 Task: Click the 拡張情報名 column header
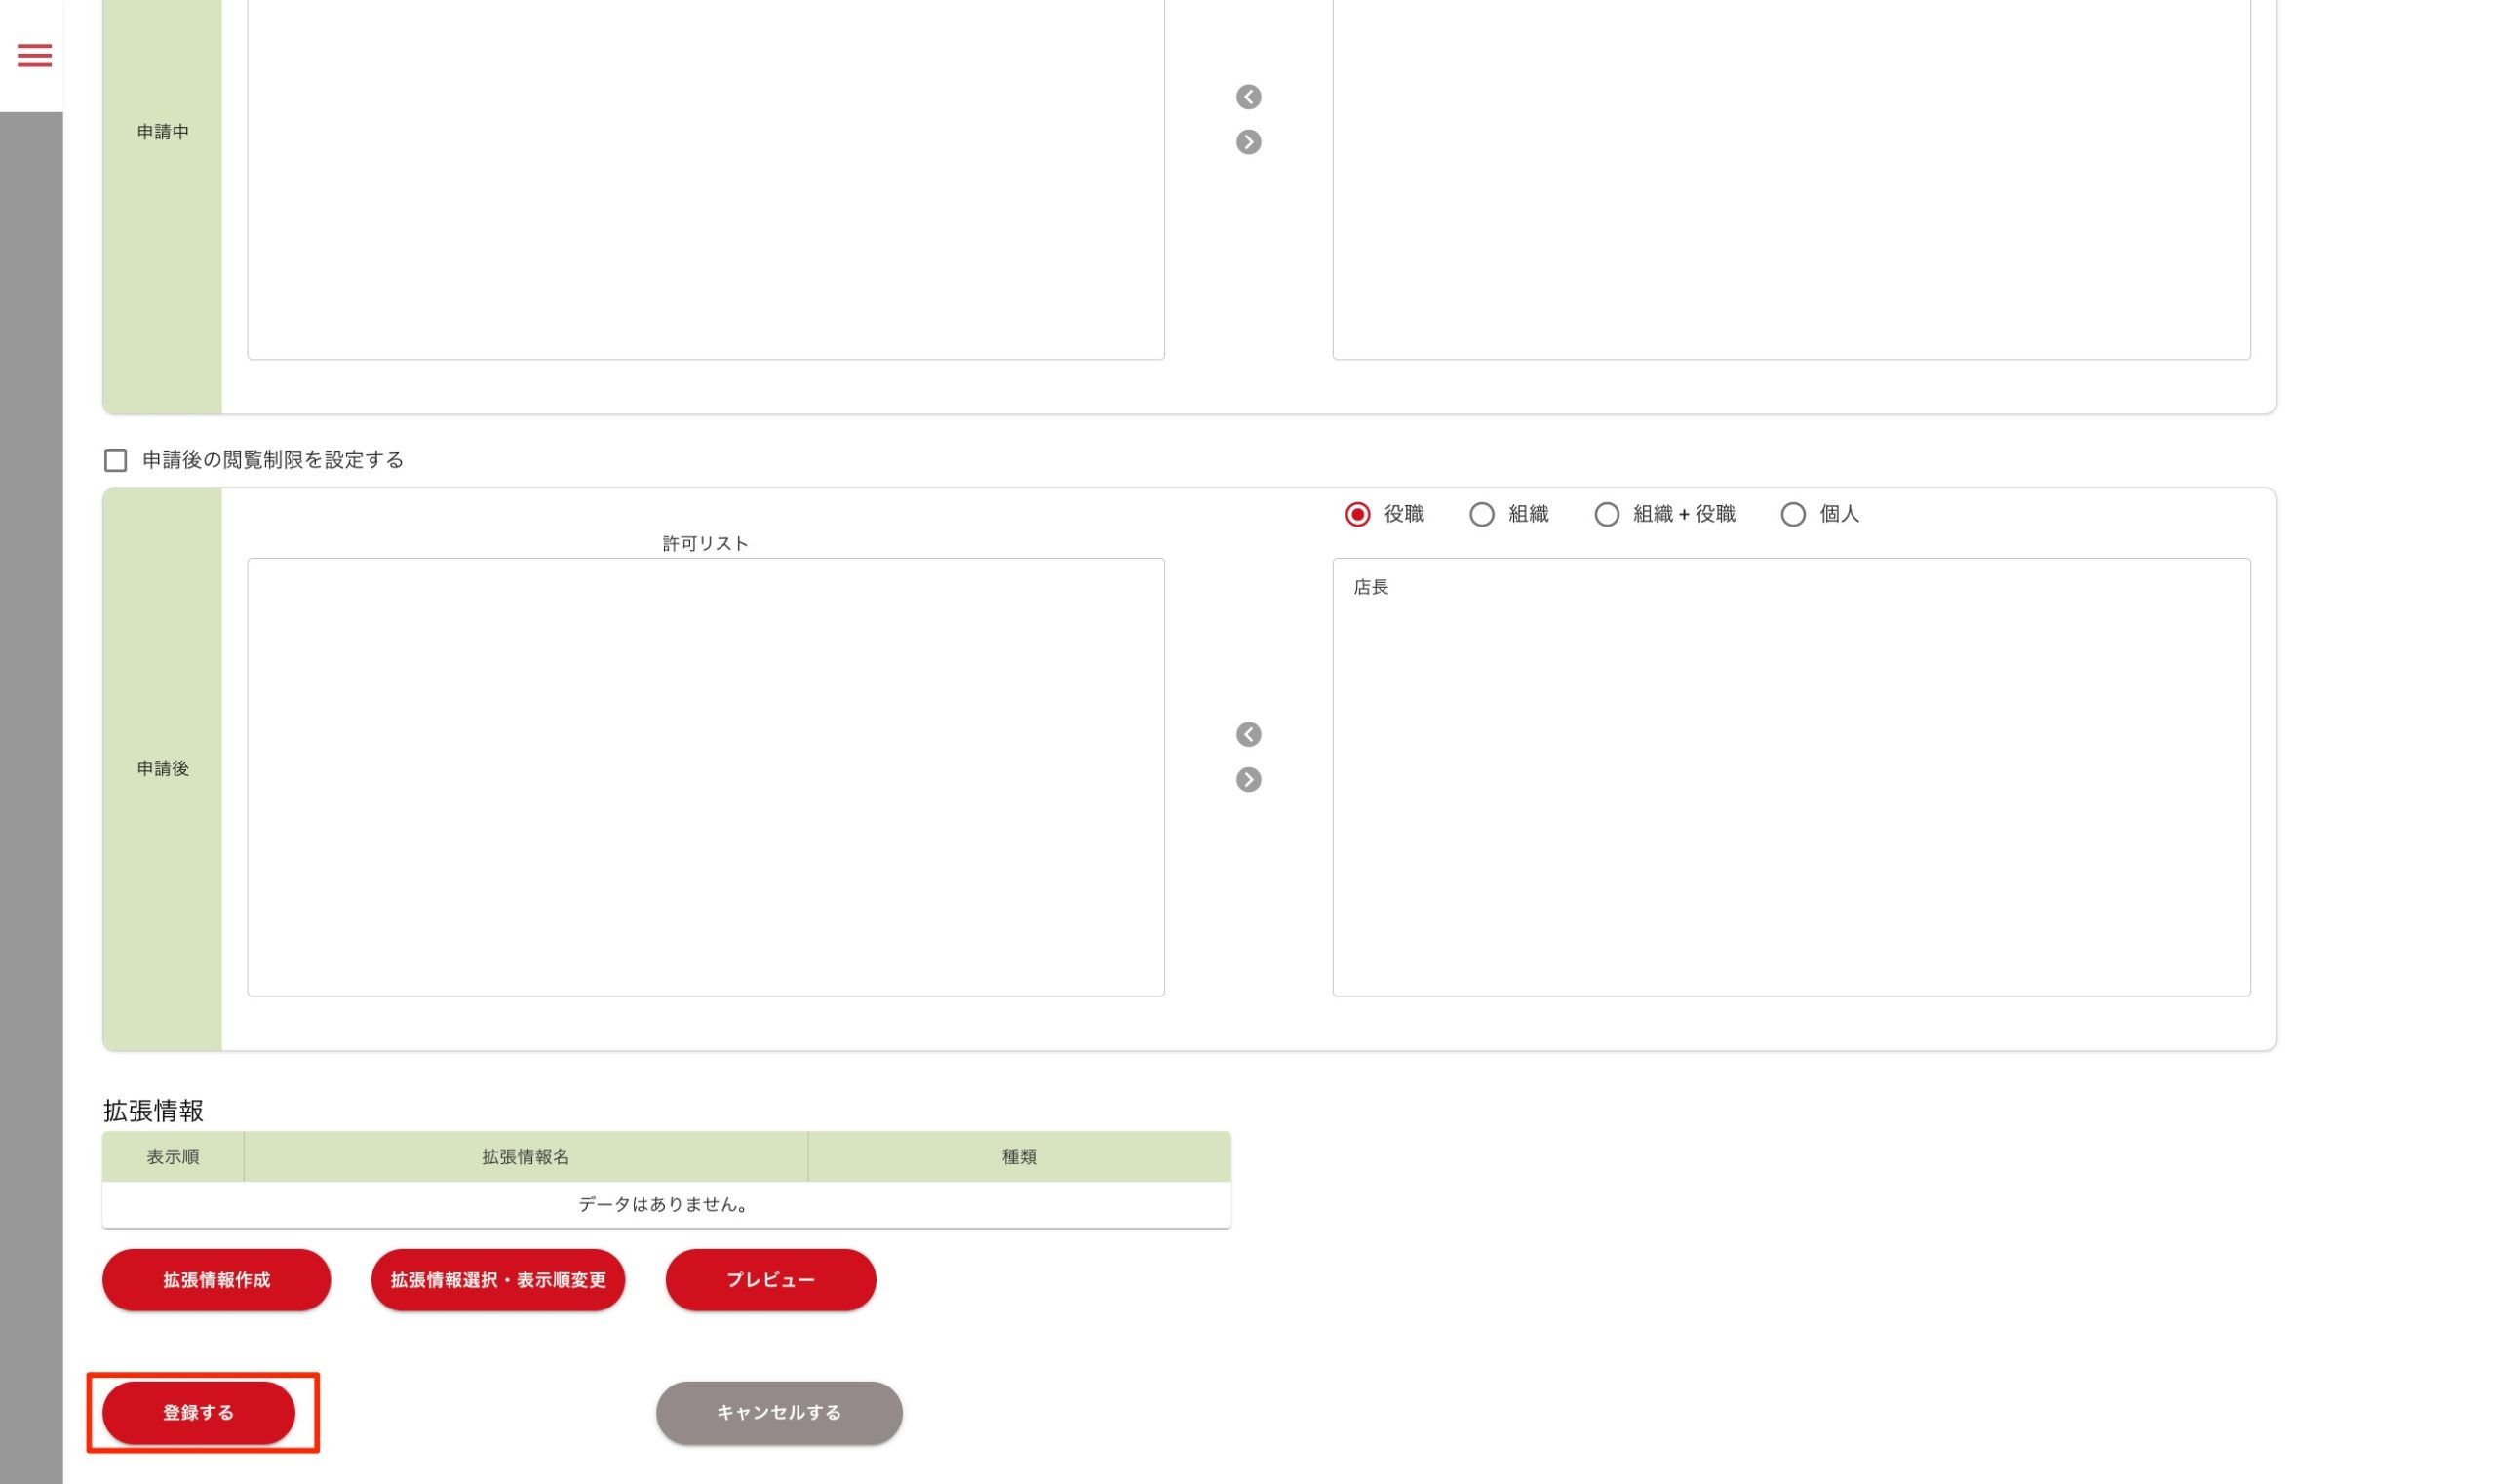525,1157
